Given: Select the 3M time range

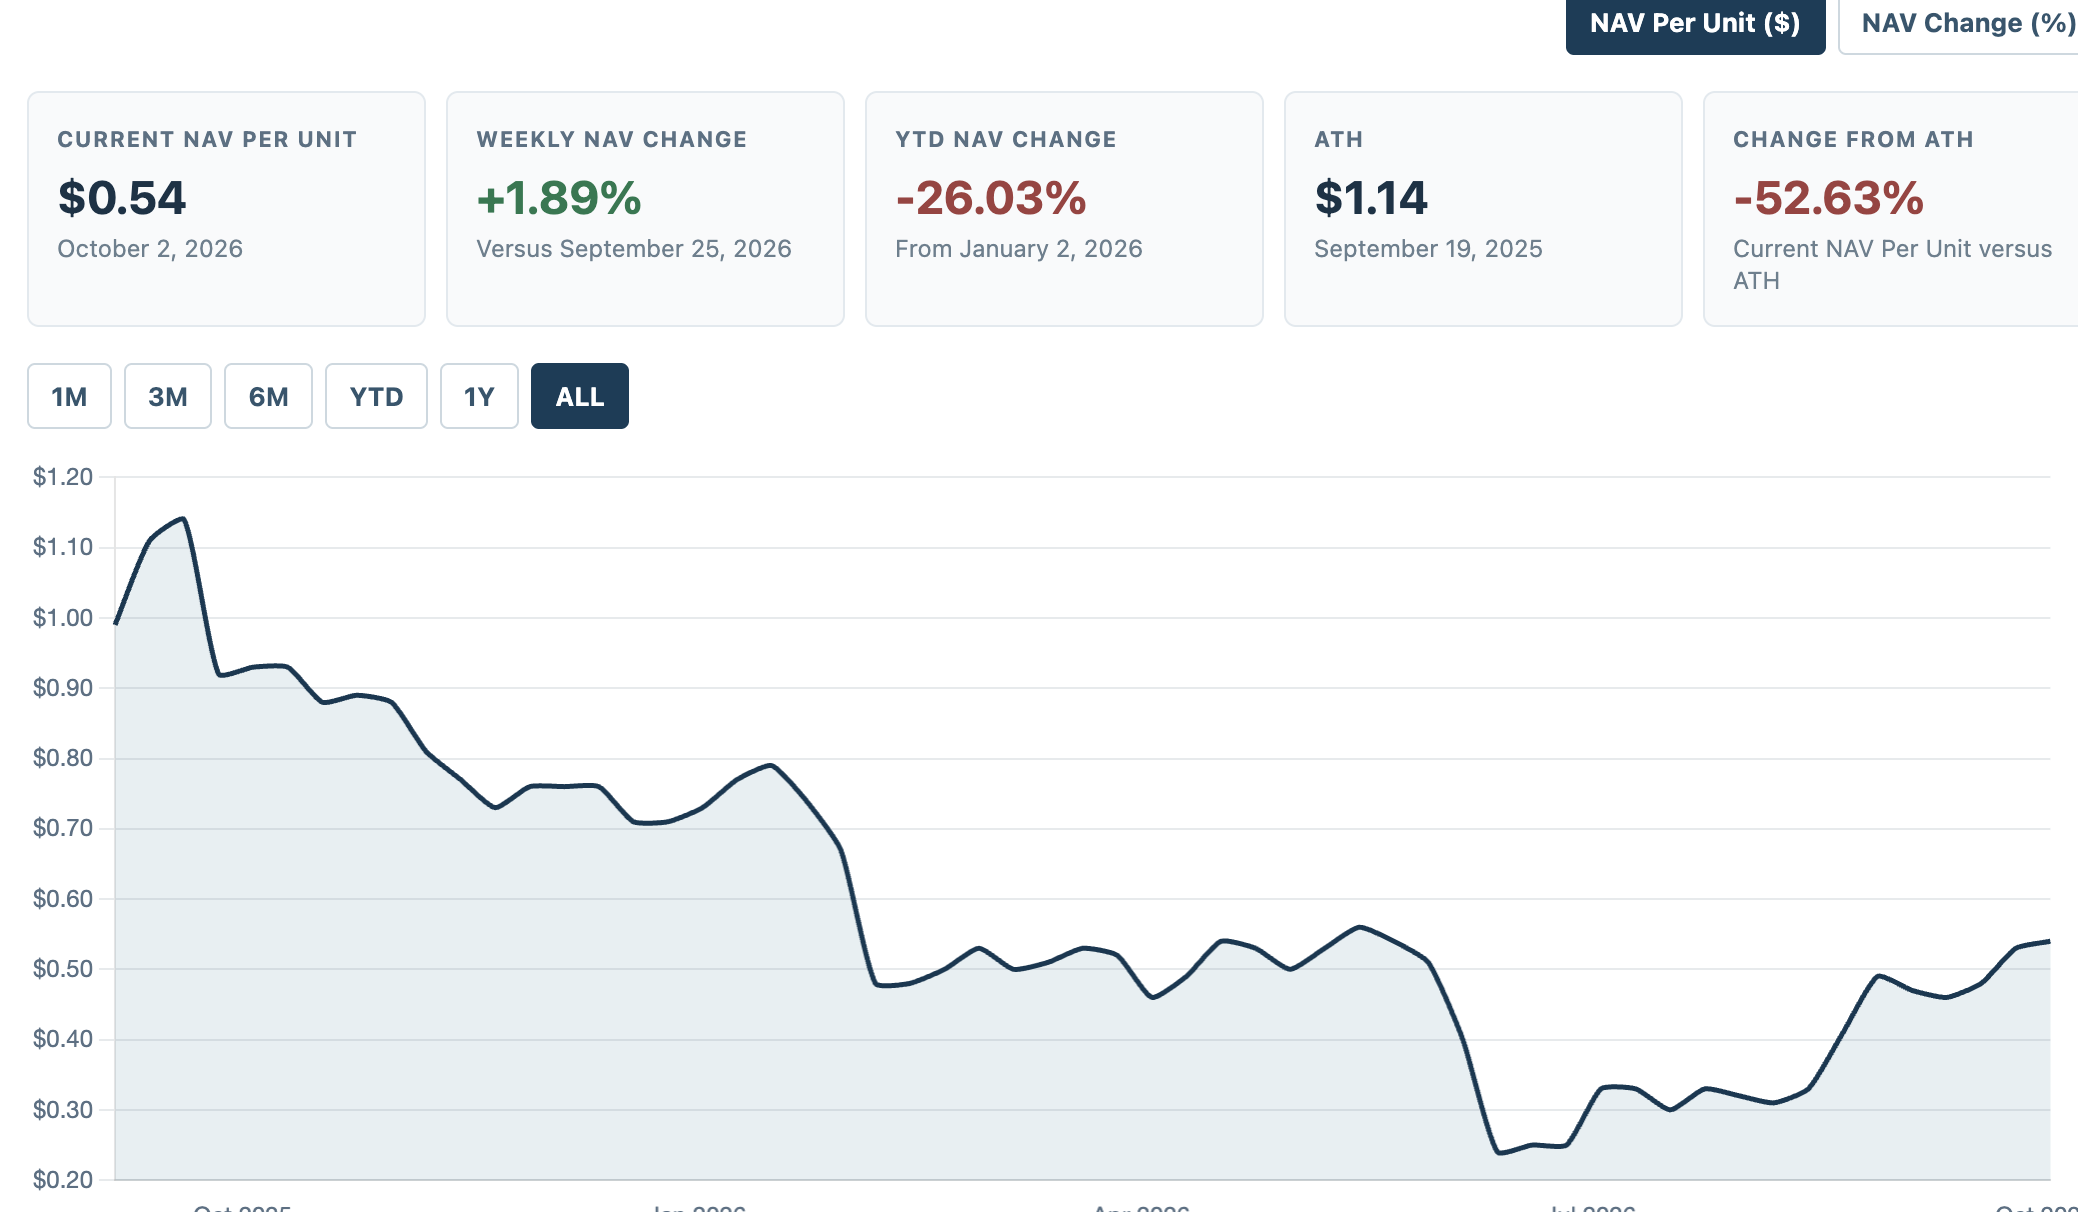Looking at the screenshot, I should click(168, 396).
